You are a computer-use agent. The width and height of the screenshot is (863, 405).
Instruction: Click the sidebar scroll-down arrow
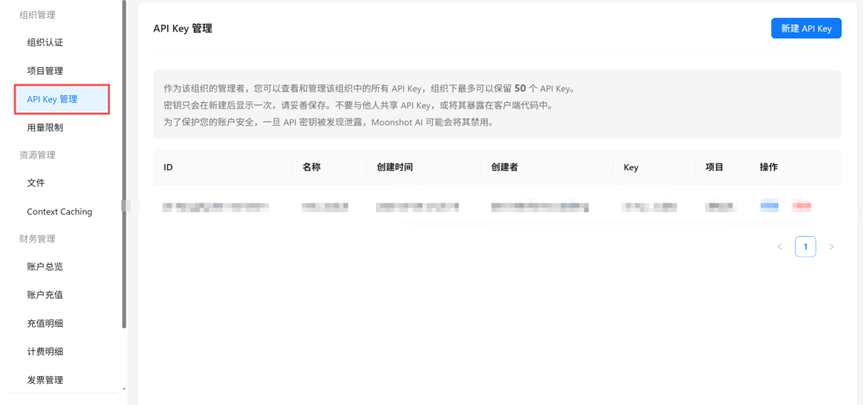tap(124, 389)
